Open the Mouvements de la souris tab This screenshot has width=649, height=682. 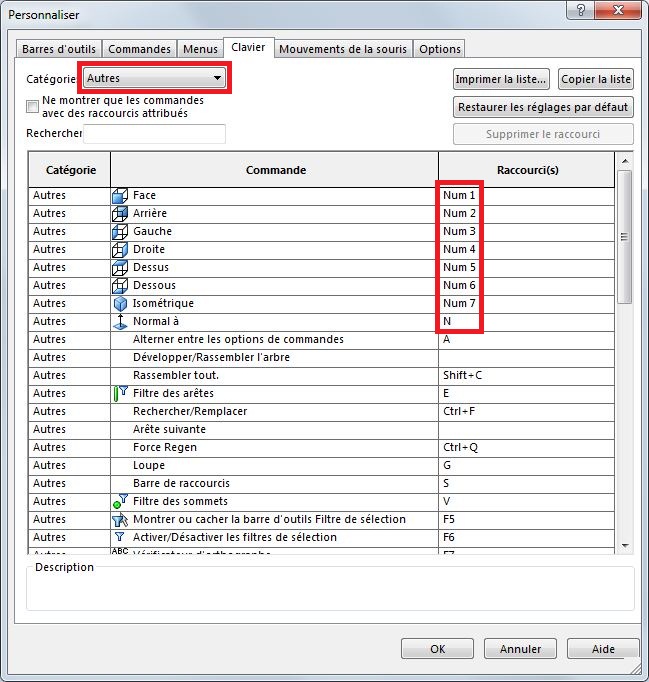point(342,49)
